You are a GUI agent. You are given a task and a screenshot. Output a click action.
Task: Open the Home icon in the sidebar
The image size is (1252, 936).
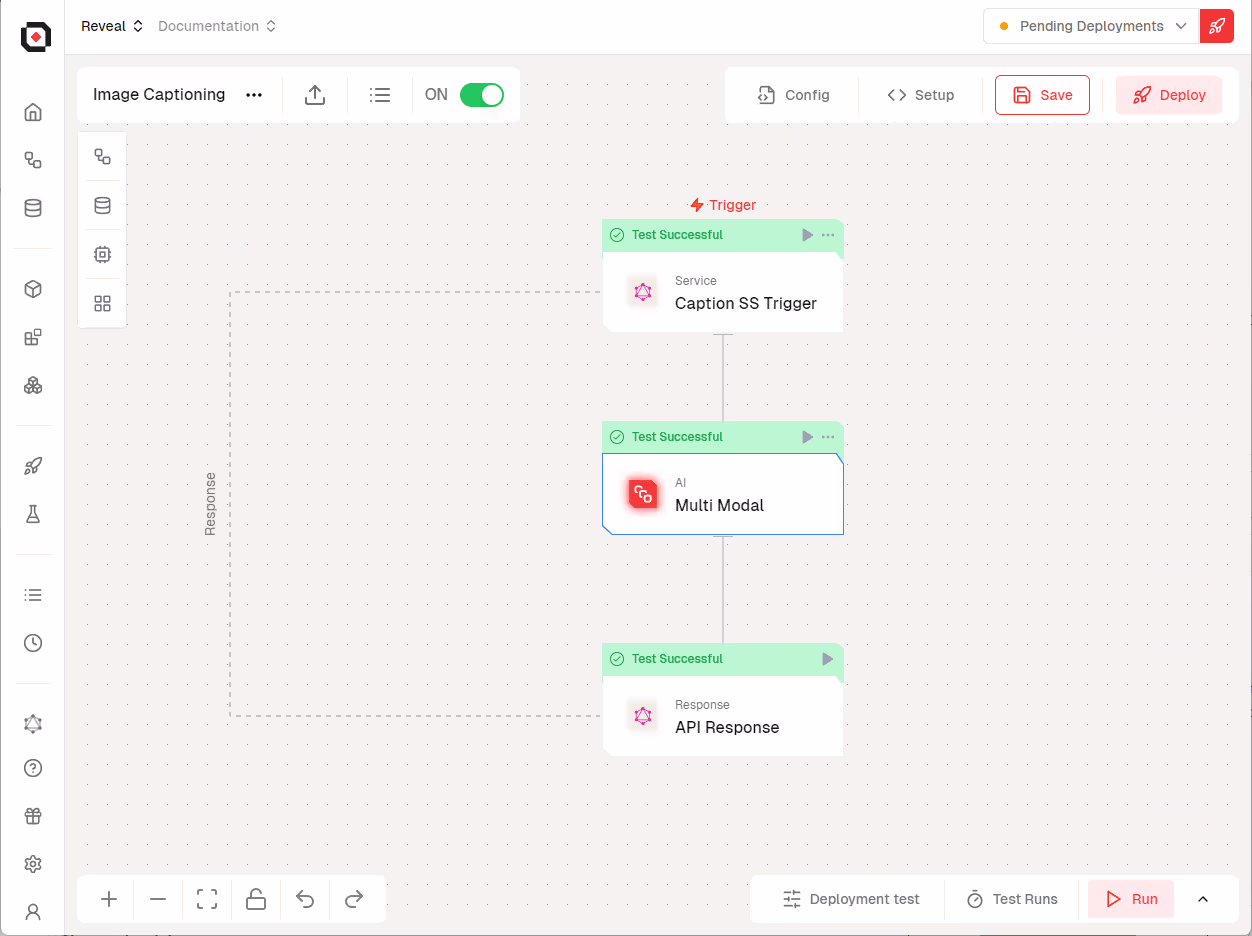coord(33,112)
